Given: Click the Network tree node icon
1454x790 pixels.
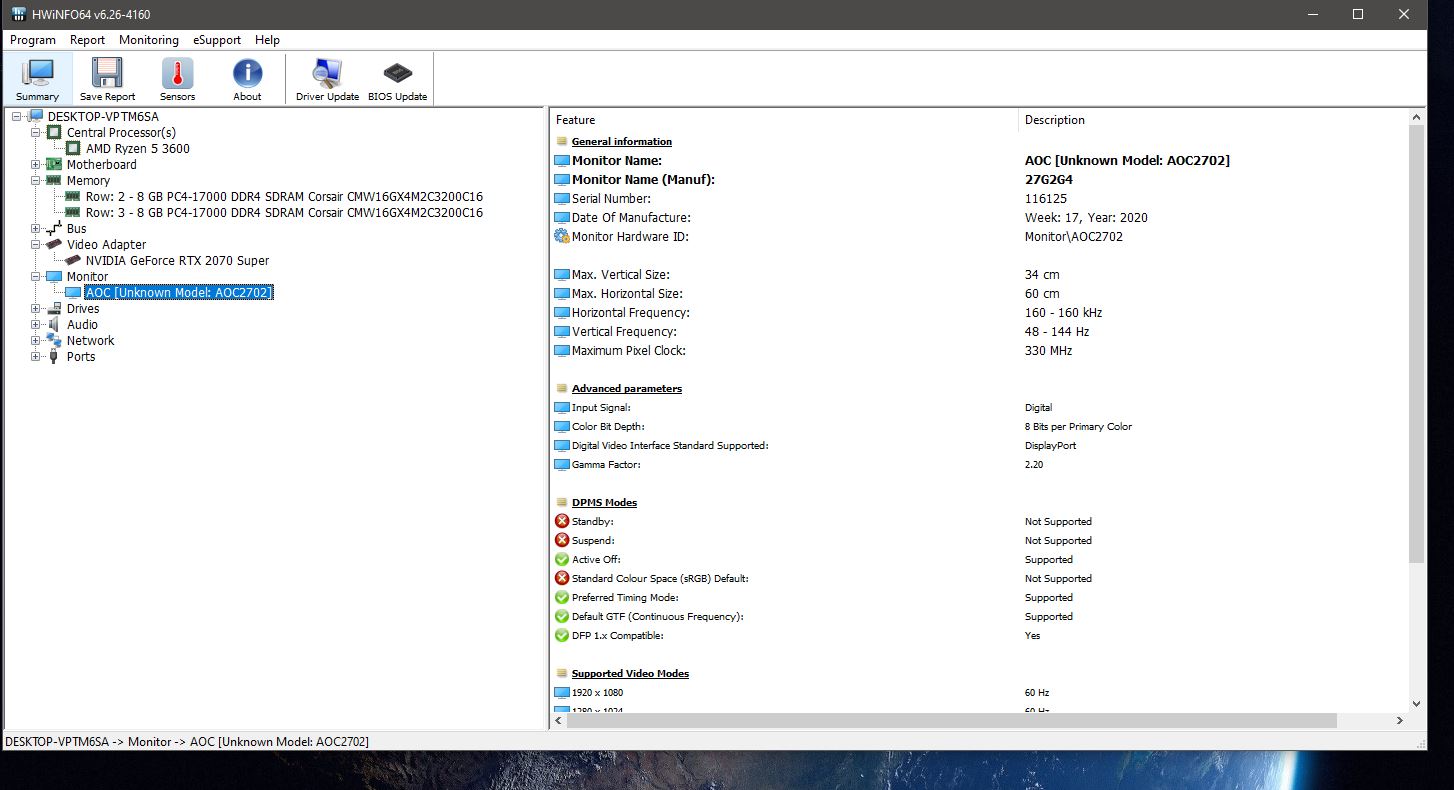Looking at the screenshot, I should pyautogui.click(x=55, y=340).
